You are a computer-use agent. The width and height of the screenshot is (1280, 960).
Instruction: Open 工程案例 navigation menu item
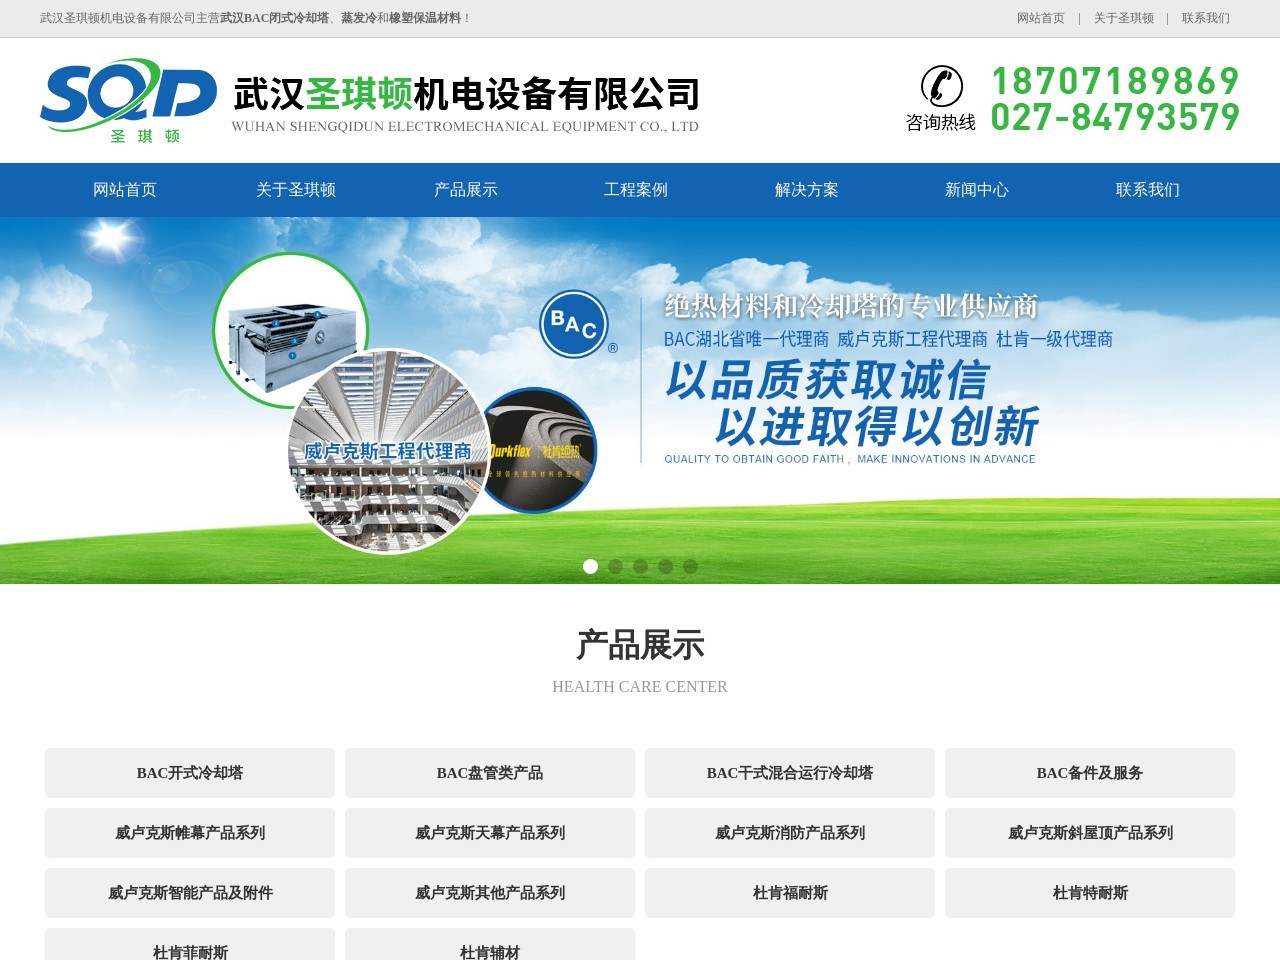tap(636, 190)
